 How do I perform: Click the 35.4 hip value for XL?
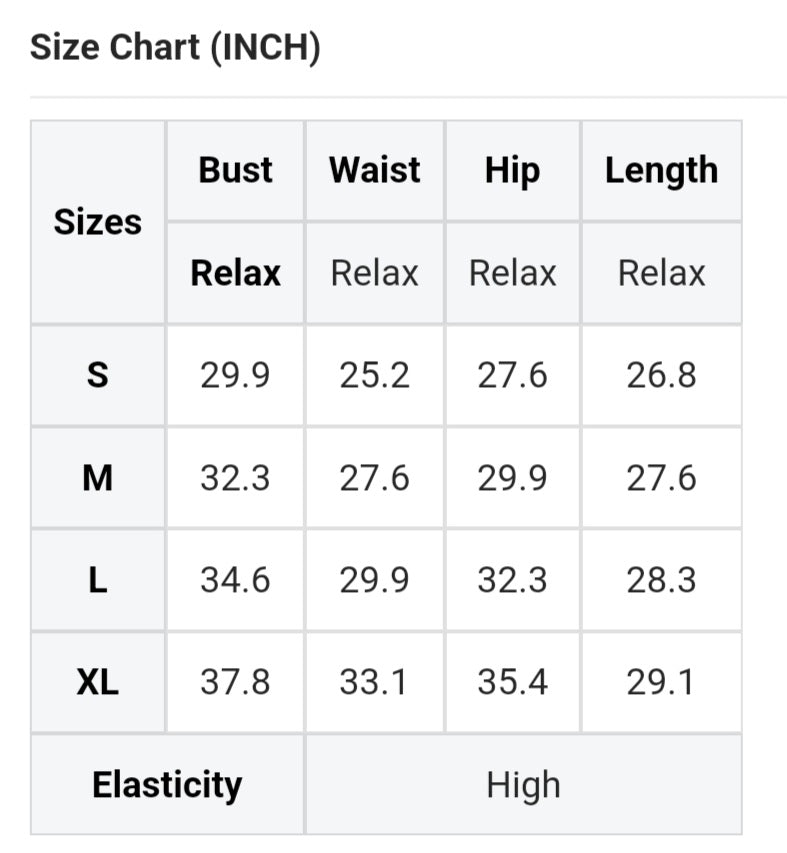[x=512, y=682]
